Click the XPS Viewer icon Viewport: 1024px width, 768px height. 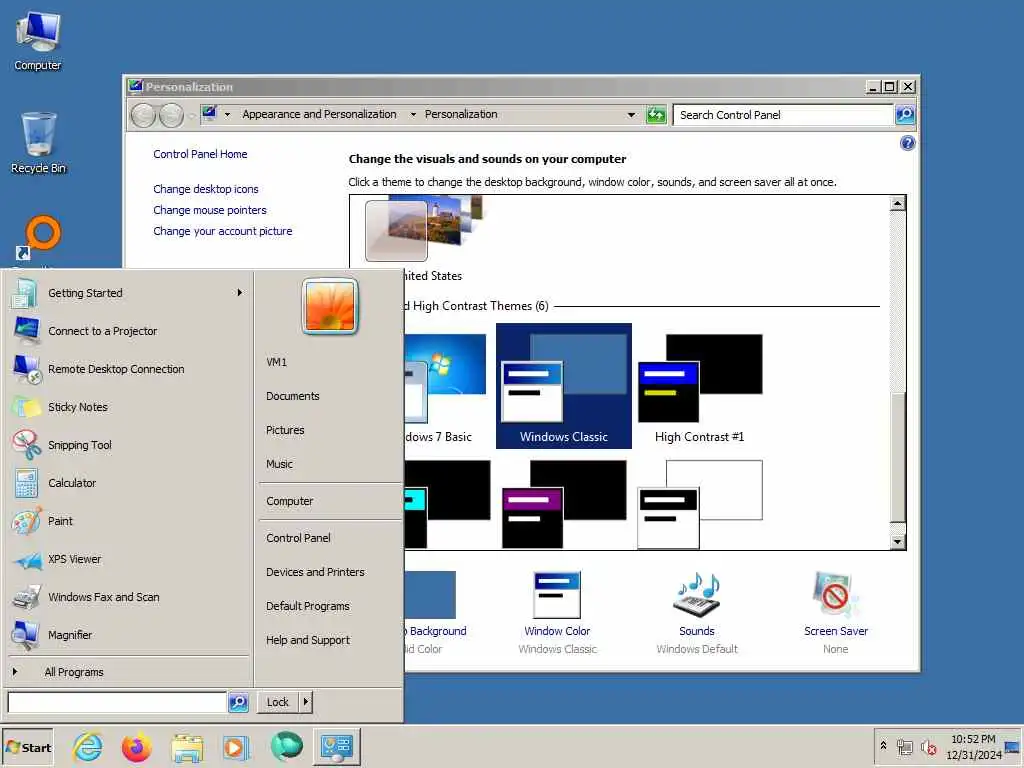point(27,560)
